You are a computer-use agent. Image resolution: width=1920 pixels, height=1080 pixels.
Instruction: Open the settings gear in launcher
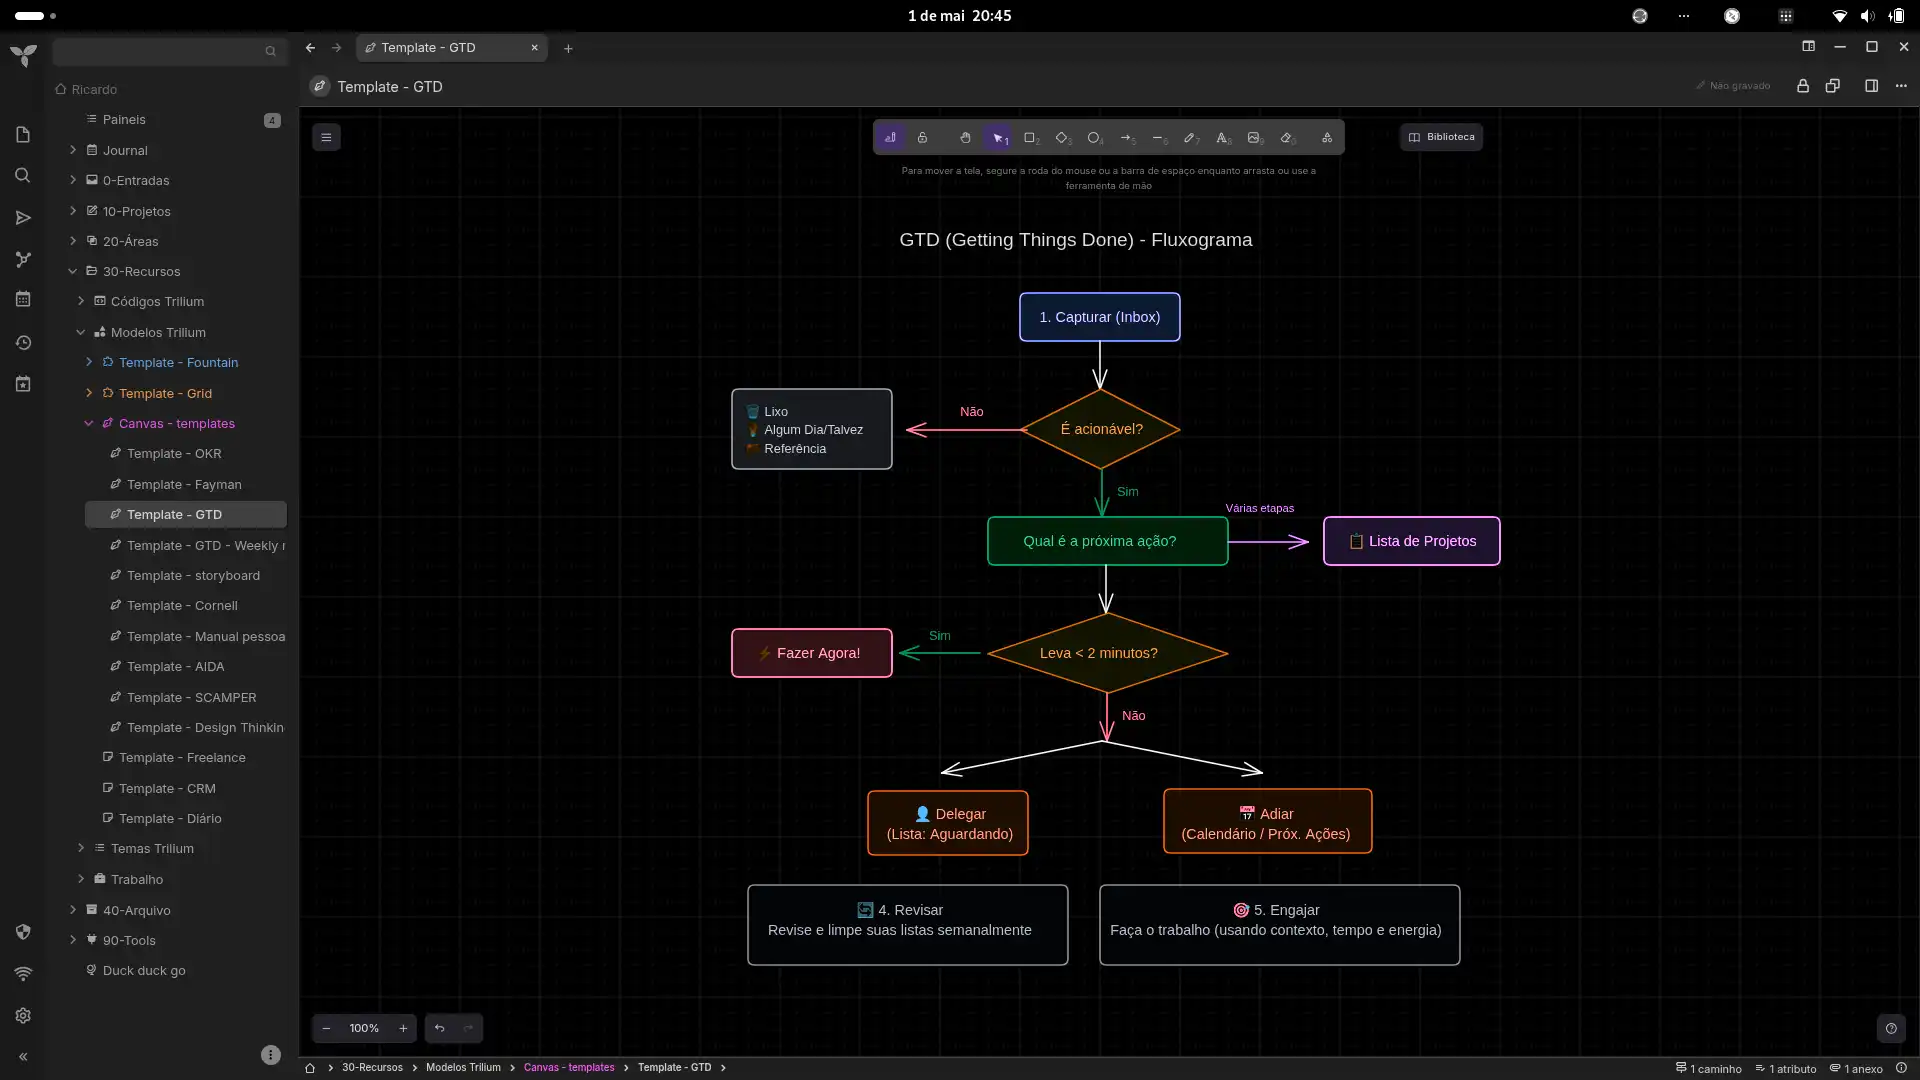pos(23,1016)
